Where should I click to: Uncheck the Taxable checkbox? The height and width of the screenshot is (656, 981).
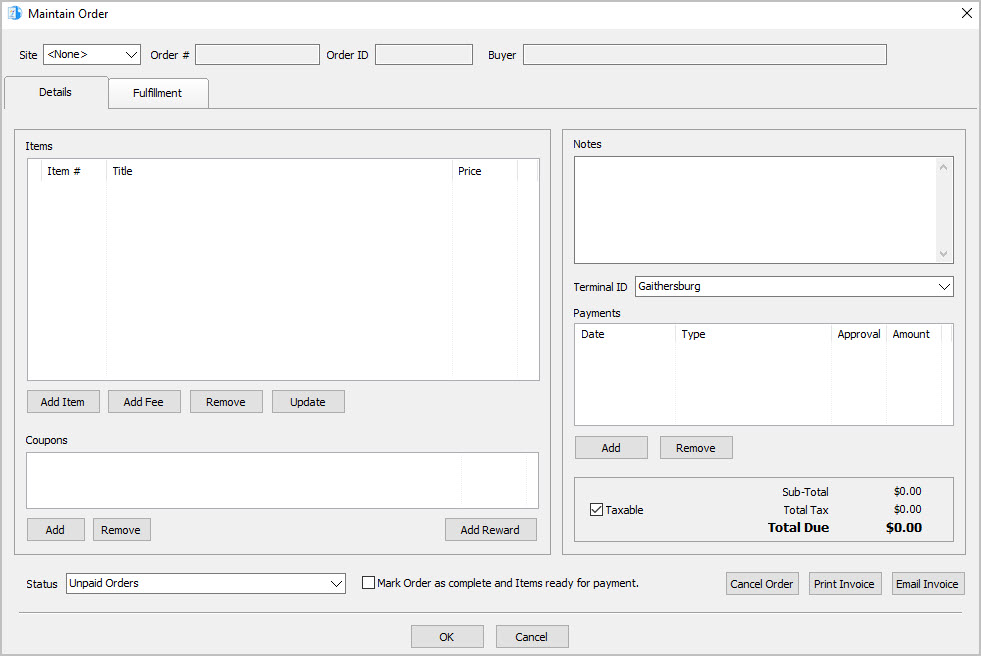pos(596,510)
